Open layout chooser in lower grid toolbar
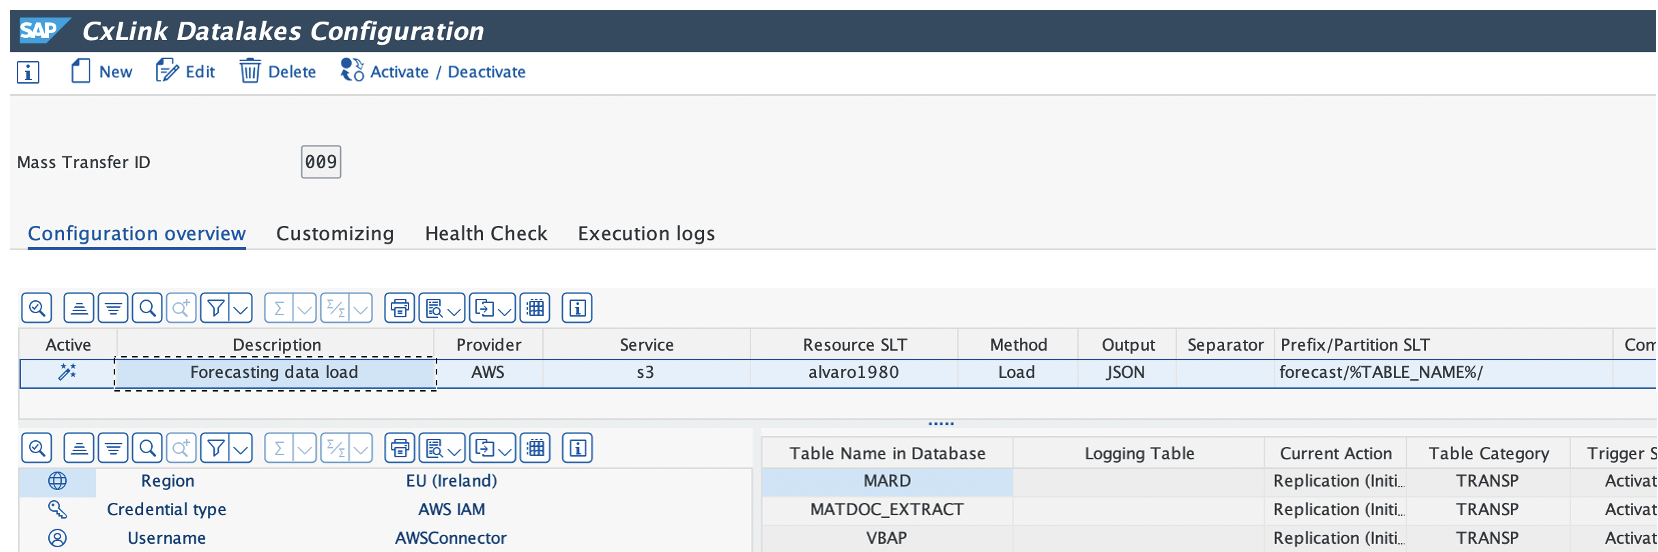 pos(536,448)
